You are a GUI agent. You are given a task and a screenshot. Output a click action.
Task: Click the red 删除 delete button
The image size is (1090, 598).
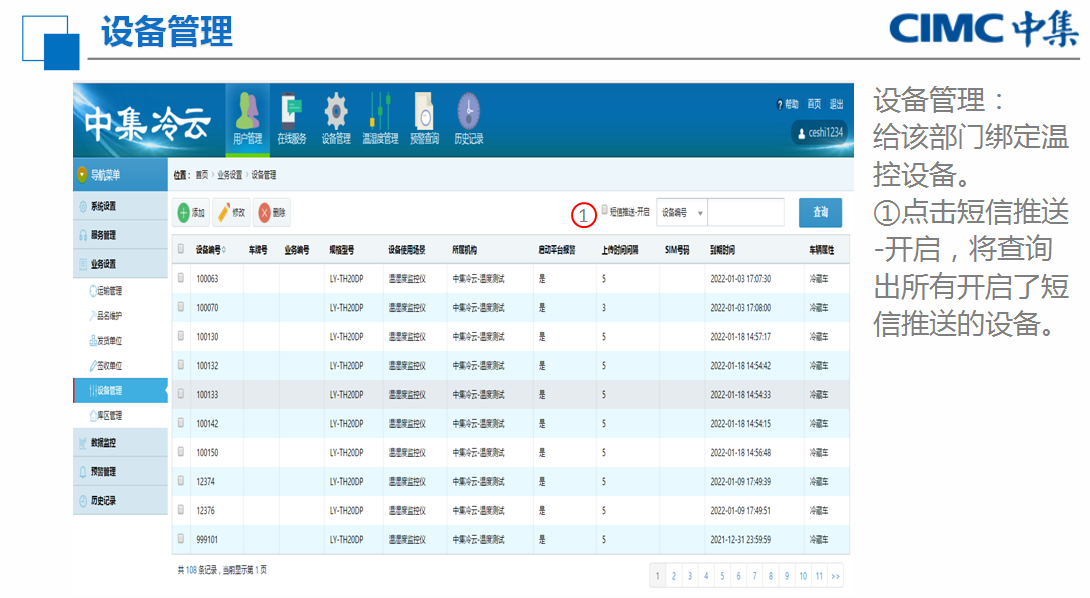272,213
